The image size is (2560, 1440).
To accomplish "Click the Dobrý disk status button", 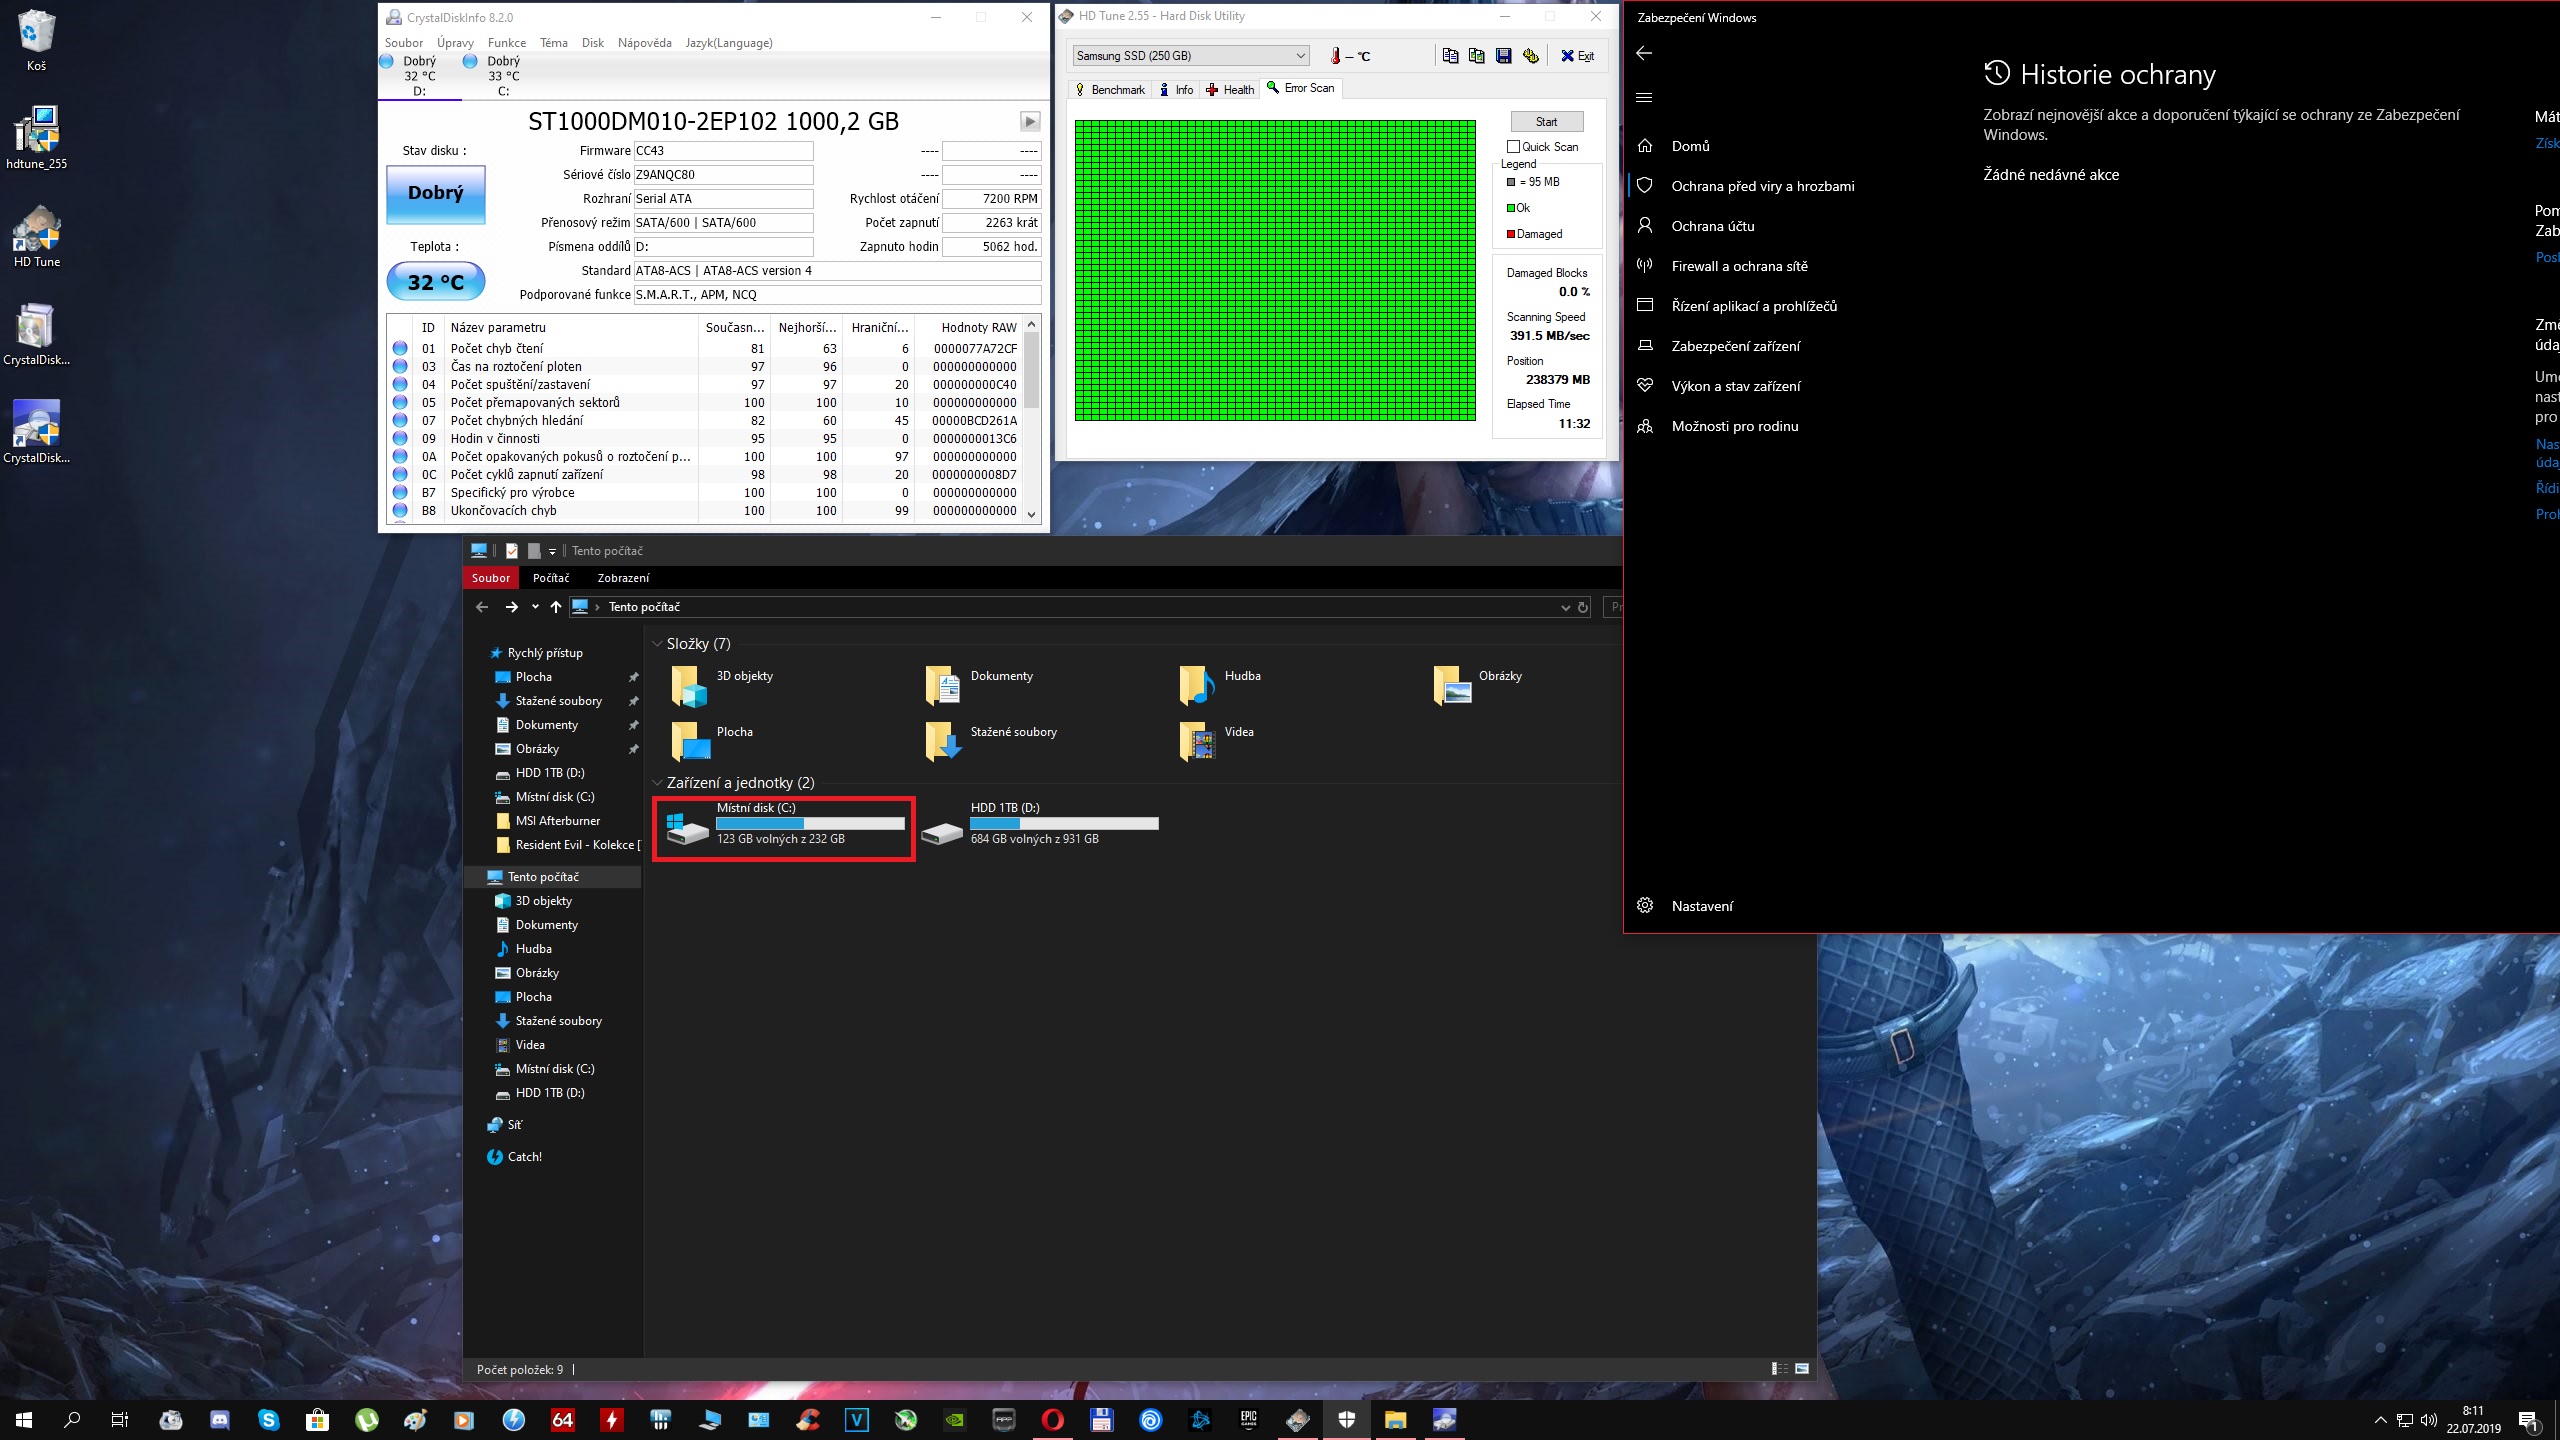I will coord(435,194).
